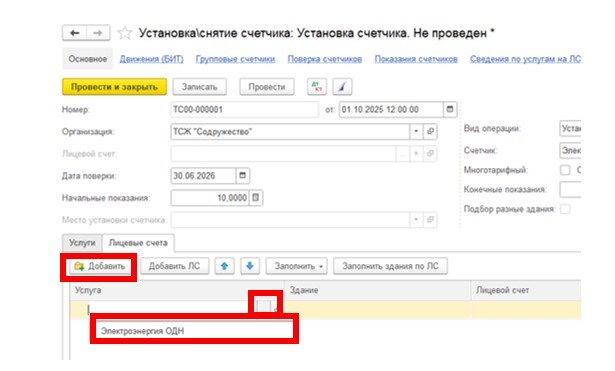The height and width of the screenshot is (371, 615).
Task: Save document with Записать button
Action: click(x=199, y=87)
